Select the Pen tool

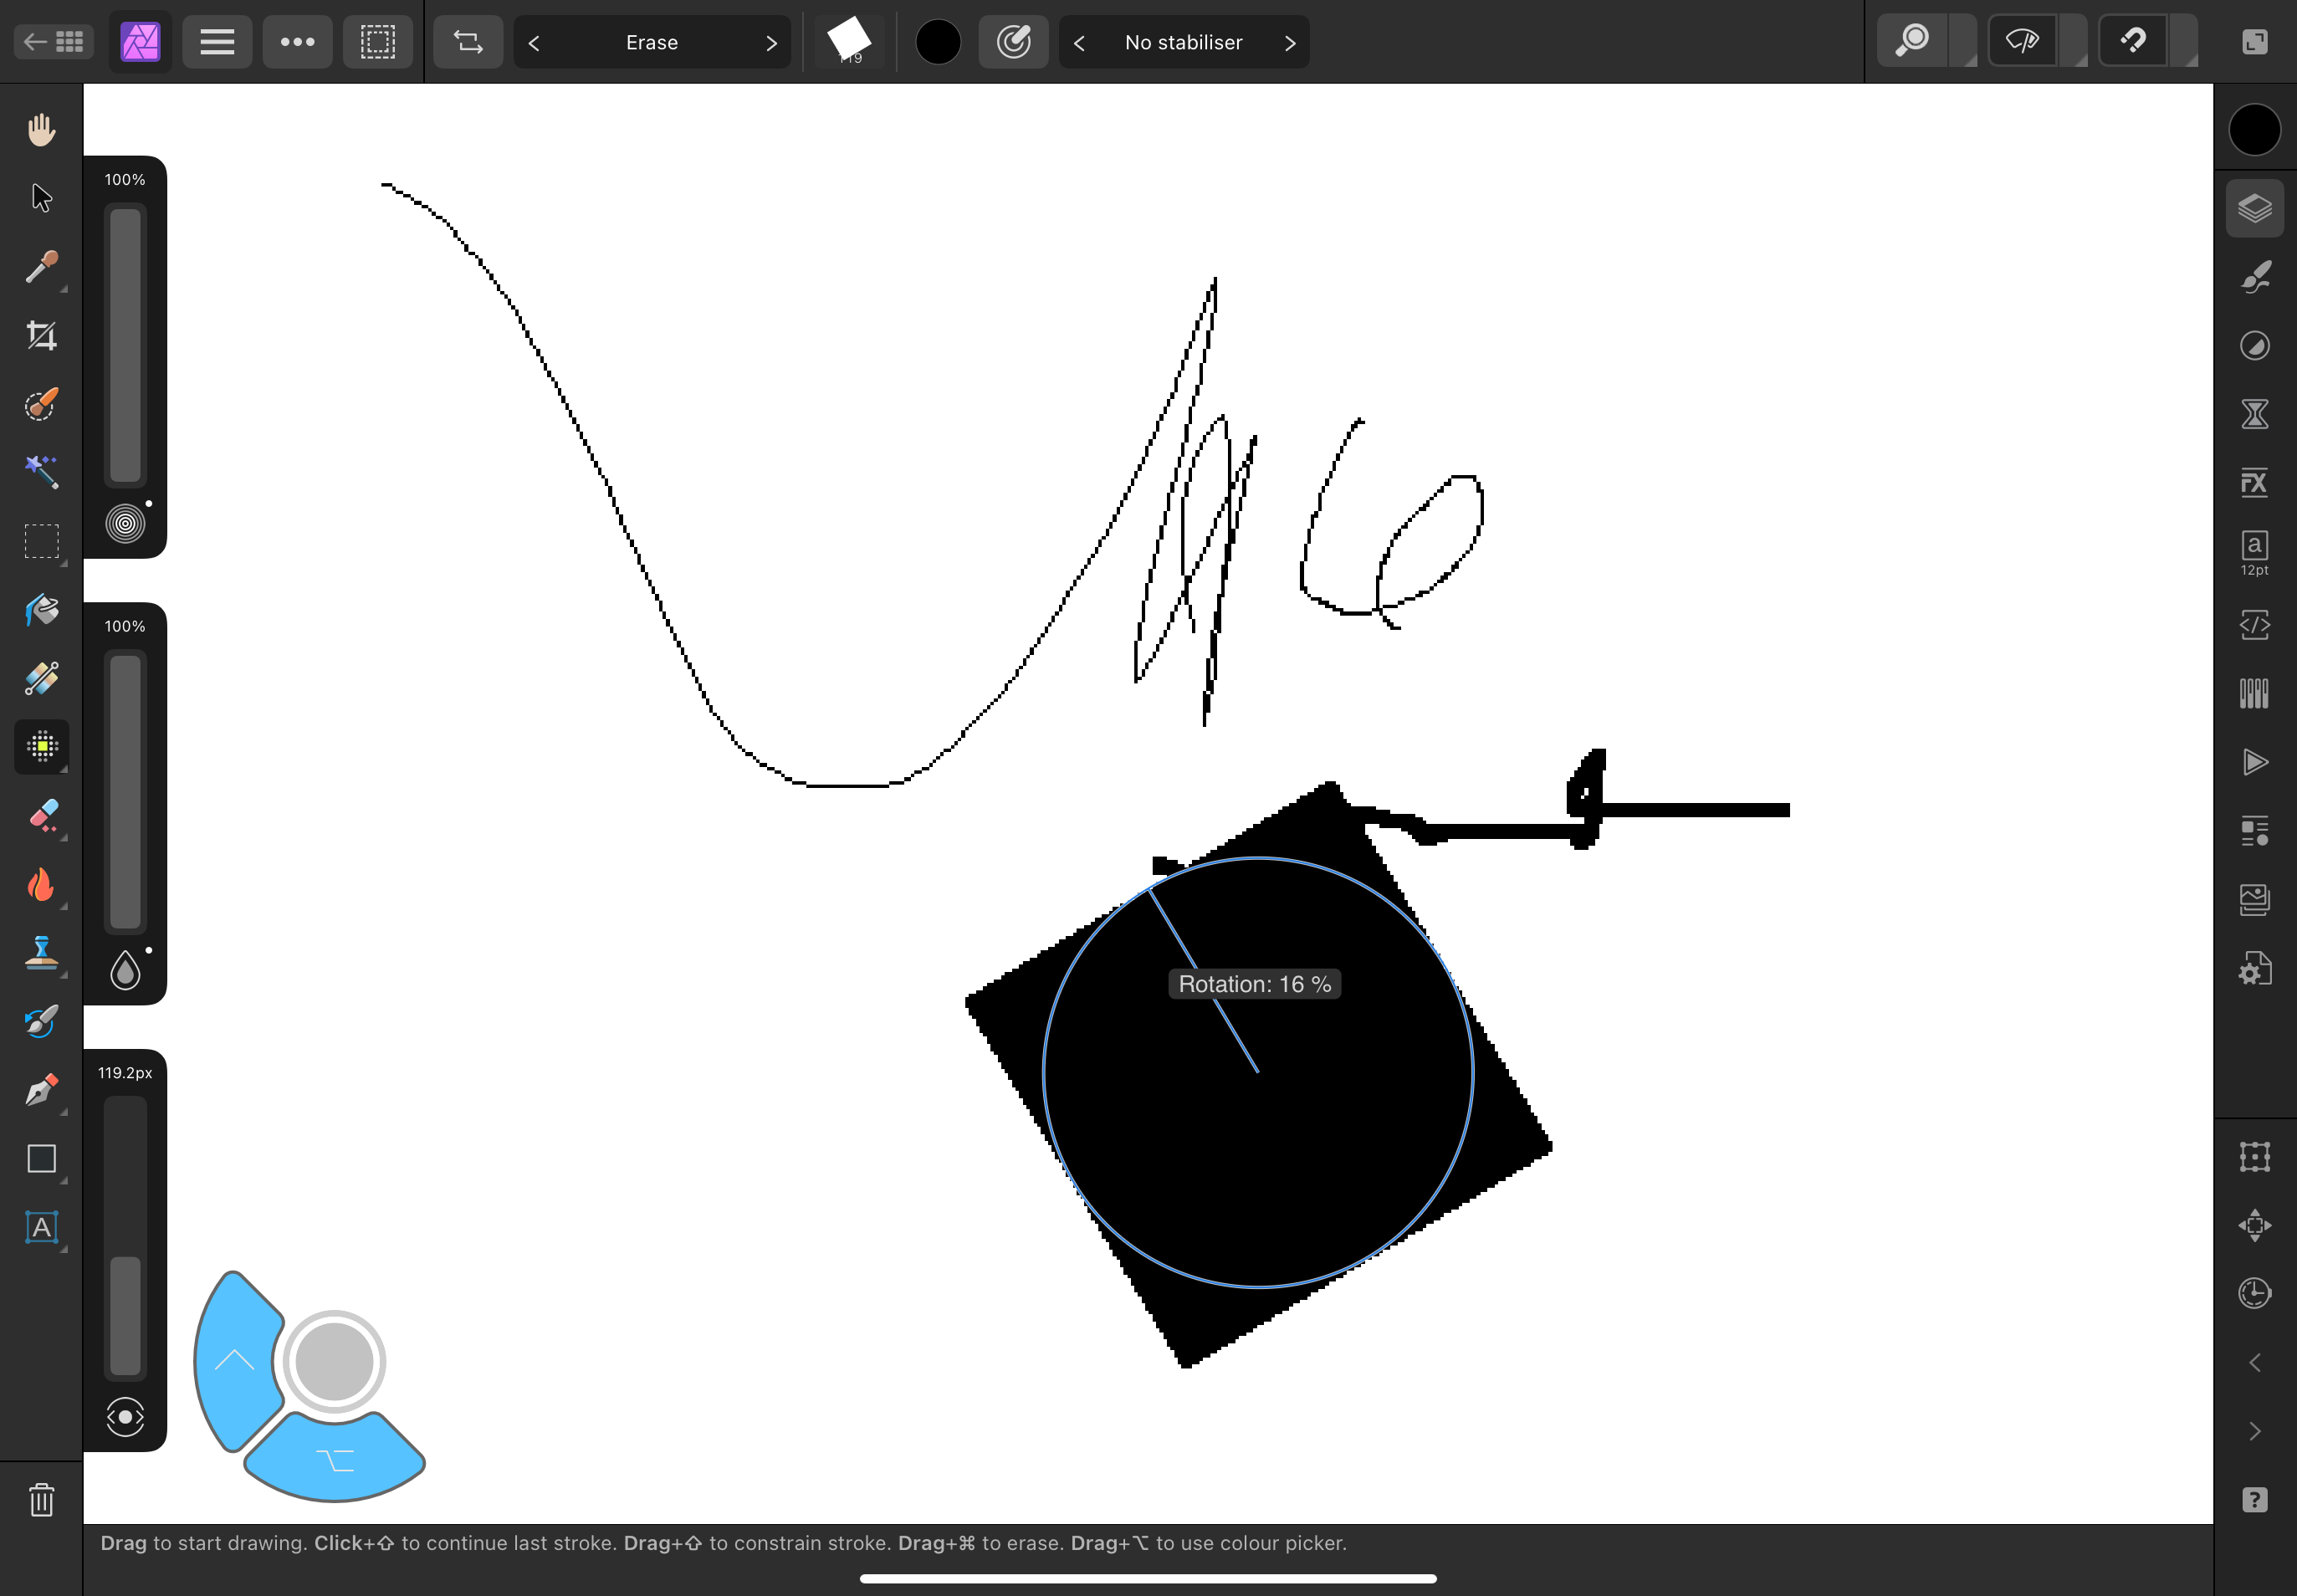coord(41,1089)
